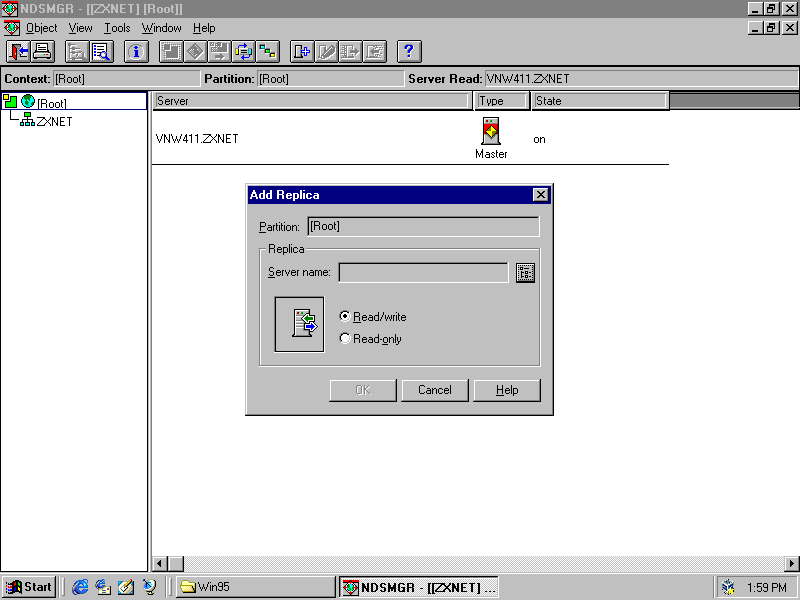The height and width of the screenshot is (600, 800).
Task: Click the Change Replica Type toolbar icon
Action: (327, 52)
